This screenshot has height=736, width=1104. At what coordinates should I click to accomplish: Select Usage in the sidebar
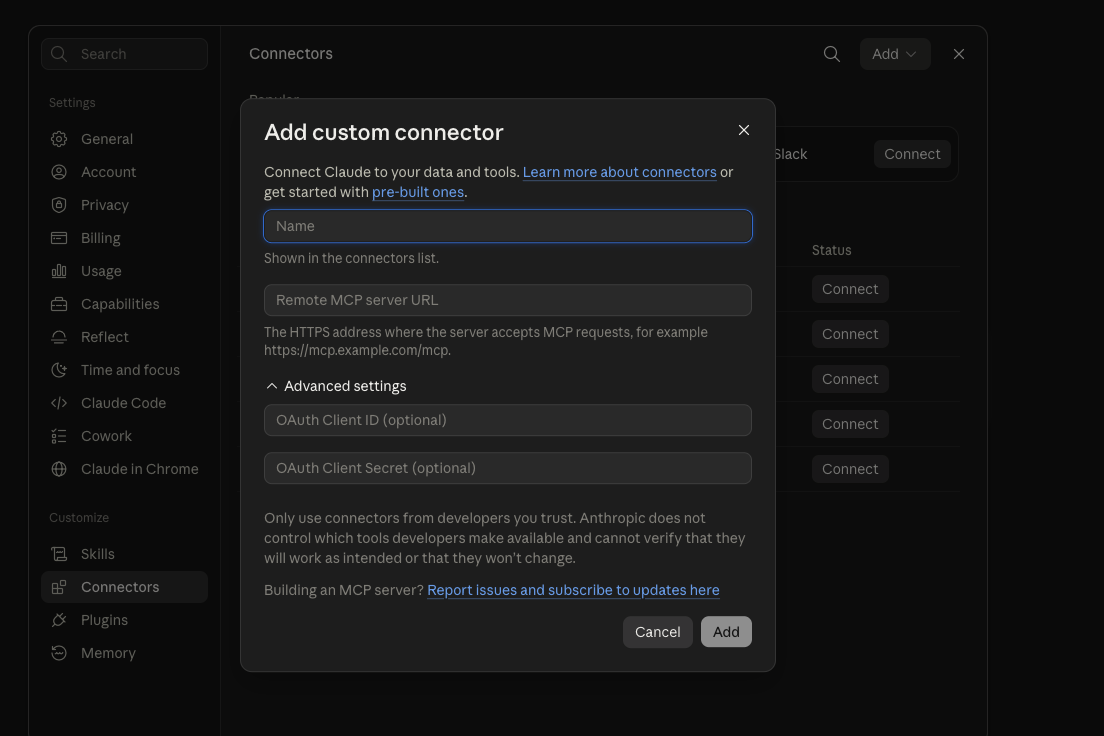pyautogui.click(x=125, y=271)
